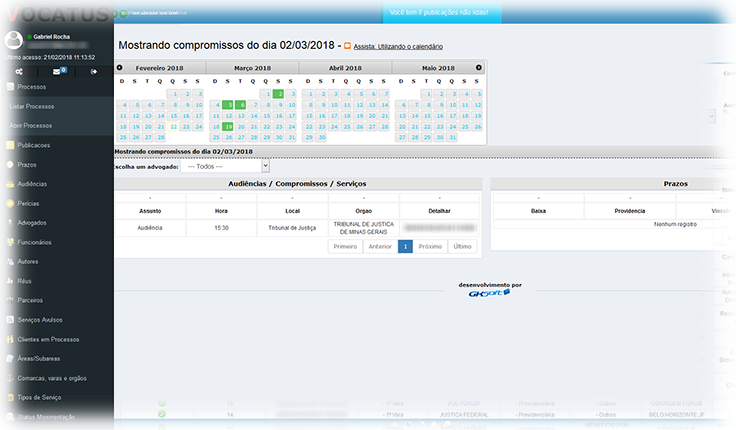This screenshot has width=736, height=430.
Task: Open Serviços Avulsos menu item
Action: click(42, 320)
